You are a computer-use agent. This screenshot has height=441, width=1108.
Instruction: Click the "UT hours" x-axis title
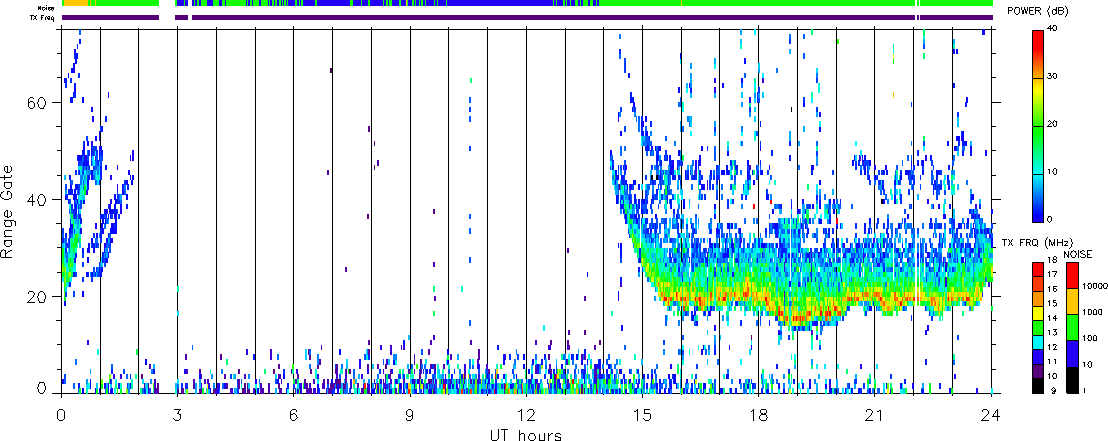(526, 434)
